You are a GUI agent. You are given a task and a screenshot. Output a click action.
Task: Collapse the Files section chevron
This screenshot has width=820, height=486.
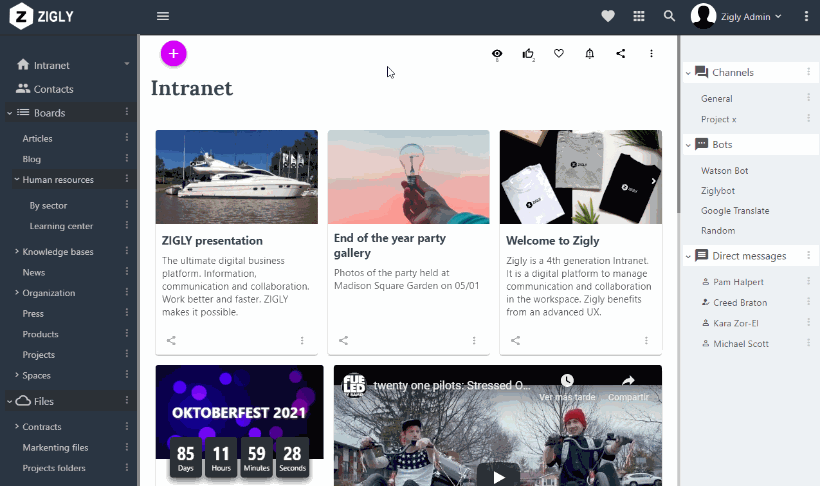click(x=9, y=402)
